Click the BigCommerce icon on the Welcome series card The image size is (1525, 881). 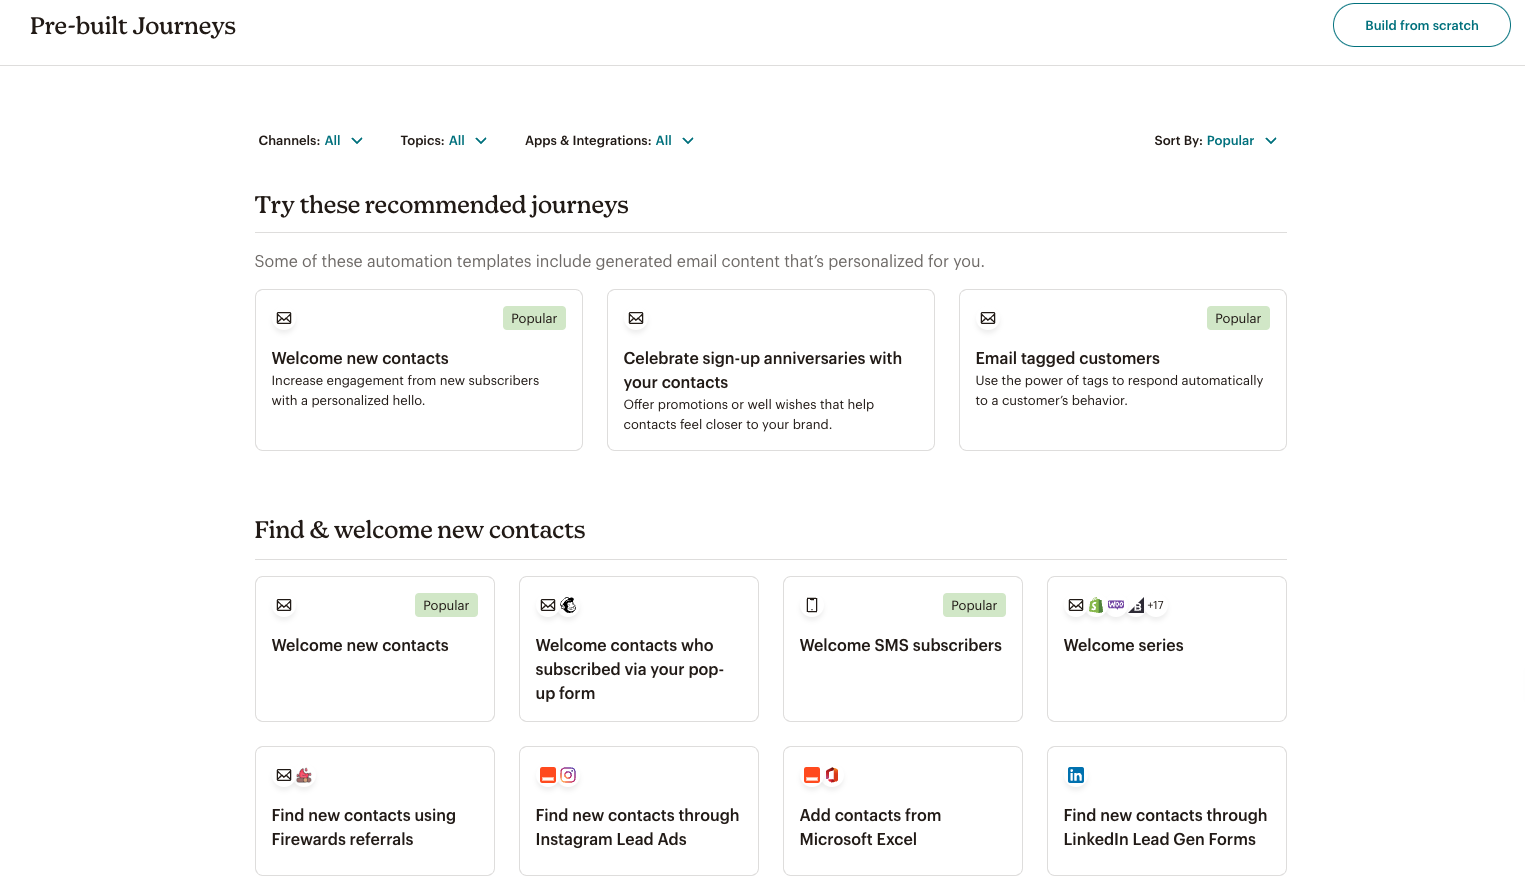point(1136,605)
